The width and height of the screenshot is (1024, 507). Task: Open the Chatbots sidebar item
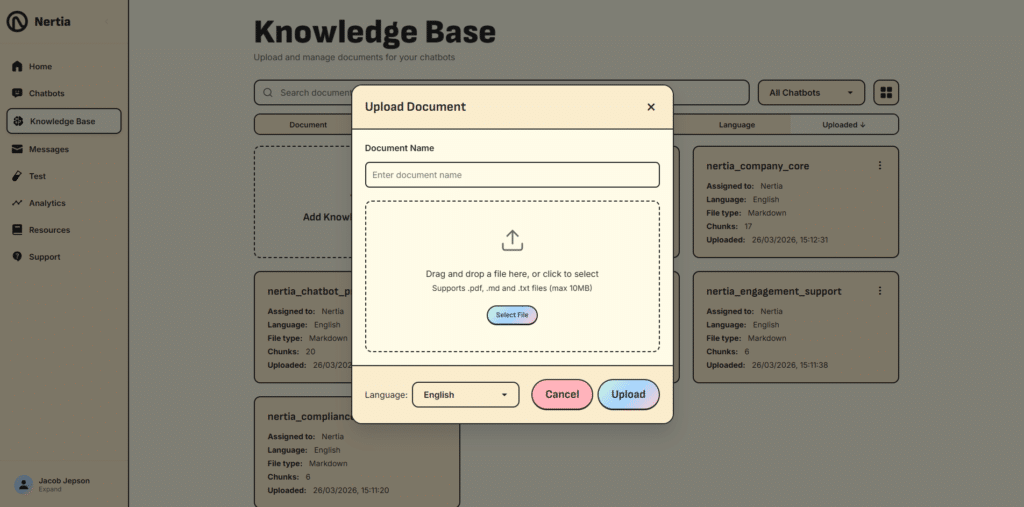coord(63,93)
